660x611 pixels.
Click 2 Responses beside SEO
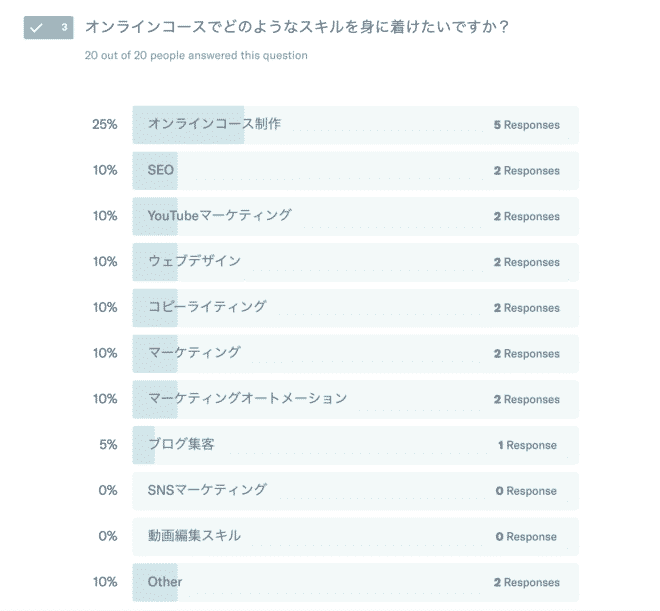point(527,171)
